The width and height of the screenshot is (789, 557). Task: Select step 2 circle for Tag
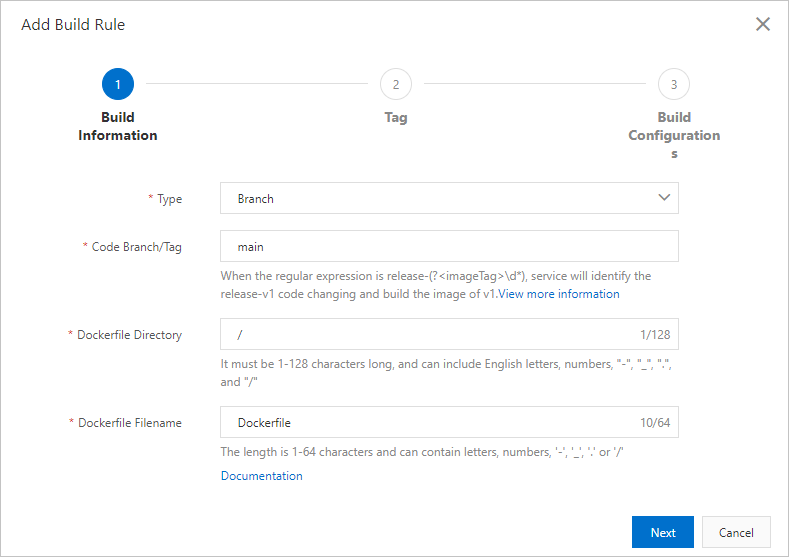click(x=396, y=84)
